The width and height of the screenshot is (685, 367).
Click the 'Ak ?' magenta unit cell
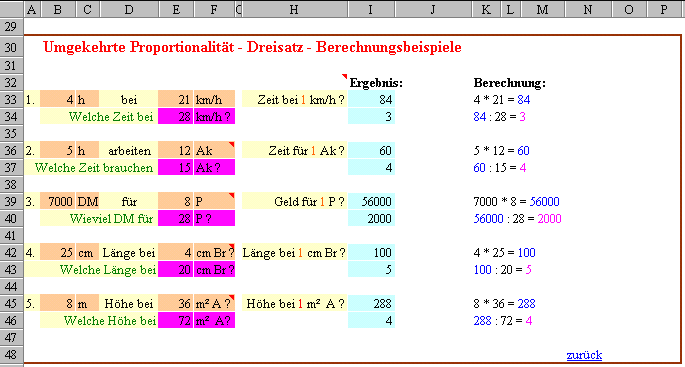214,167
